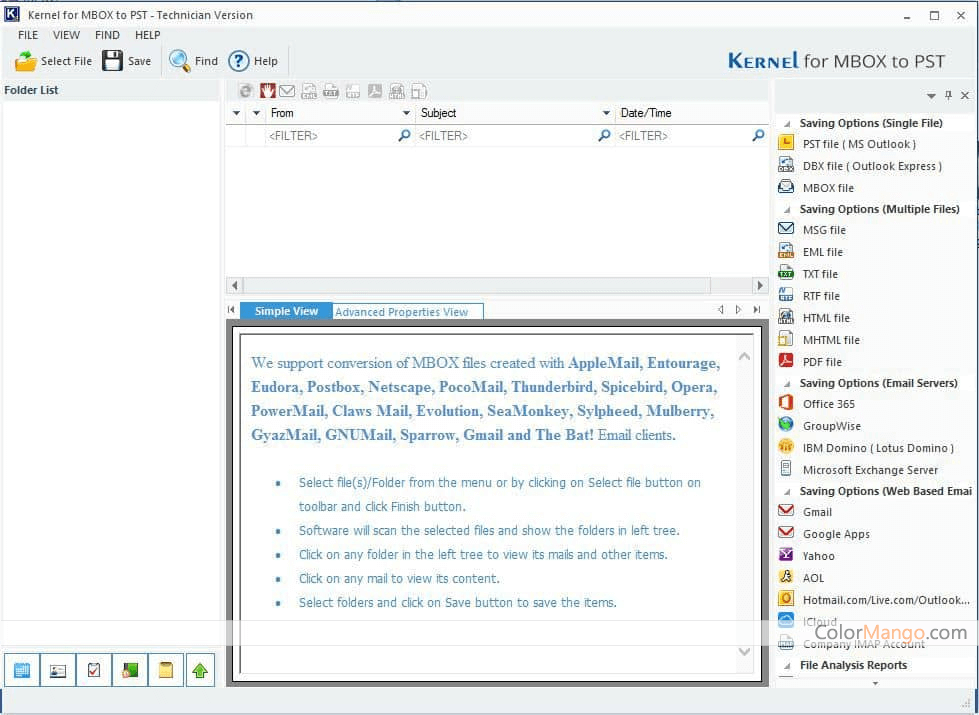Screen dimensions: 979x715
Task: Click the Subject filter input field
Action: click(505, 136)
